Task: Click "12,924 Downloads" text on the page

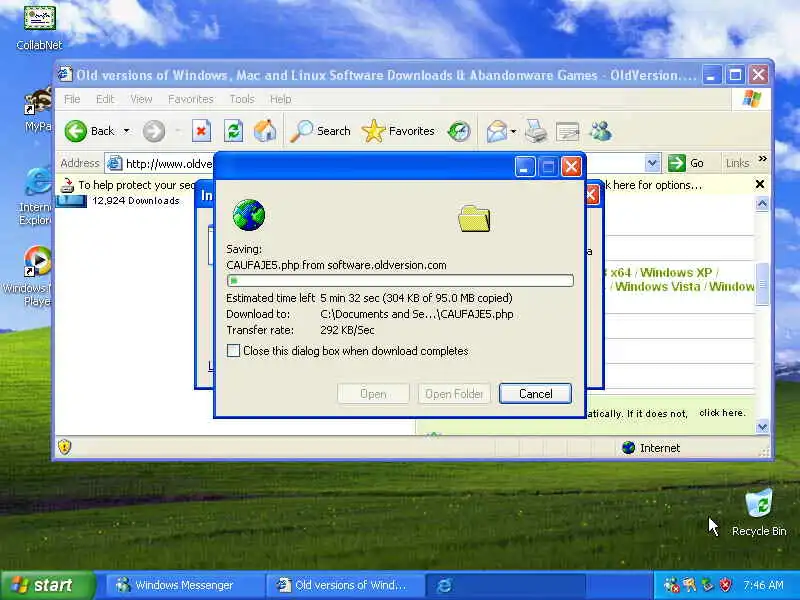Action: coord(136,201)
